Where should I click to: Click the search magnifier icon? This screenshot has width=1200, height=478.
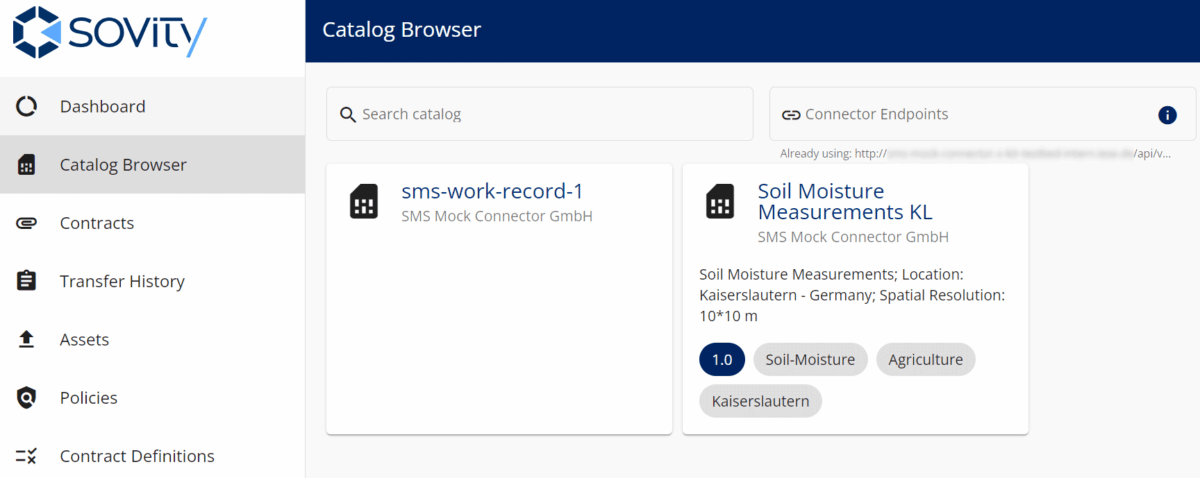(x=348, y=115)
